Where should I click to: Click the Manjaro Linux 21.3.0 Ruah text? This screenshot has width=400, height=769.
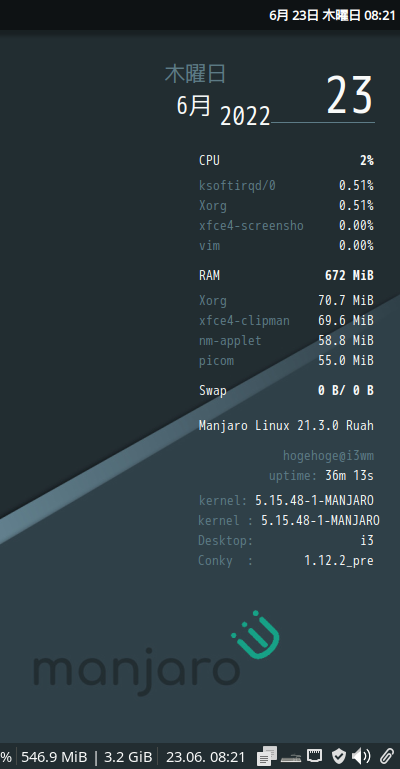(x=286, y=425)
